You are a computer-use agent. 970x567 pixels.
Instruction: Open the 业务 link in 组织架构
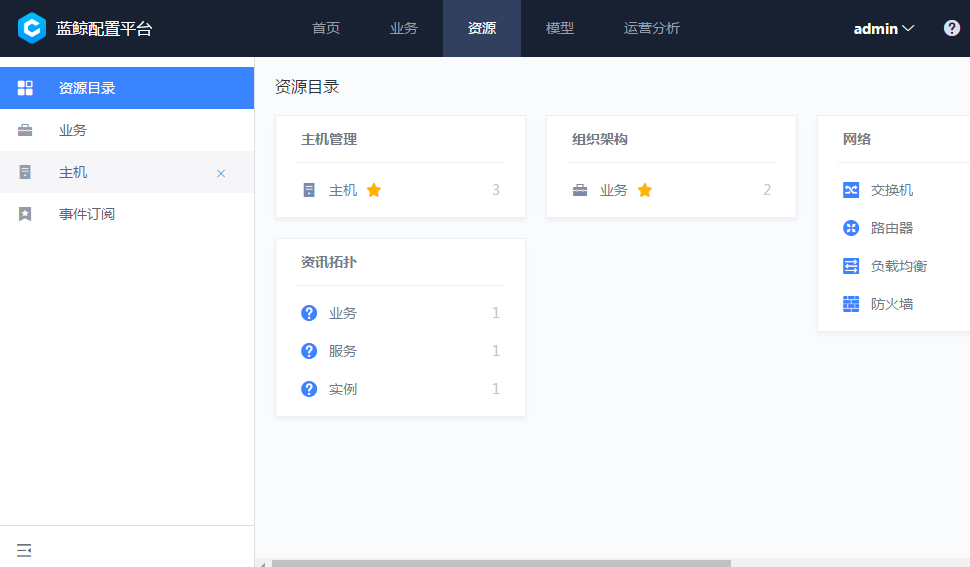pyautogui.click(x=614, y=190)
